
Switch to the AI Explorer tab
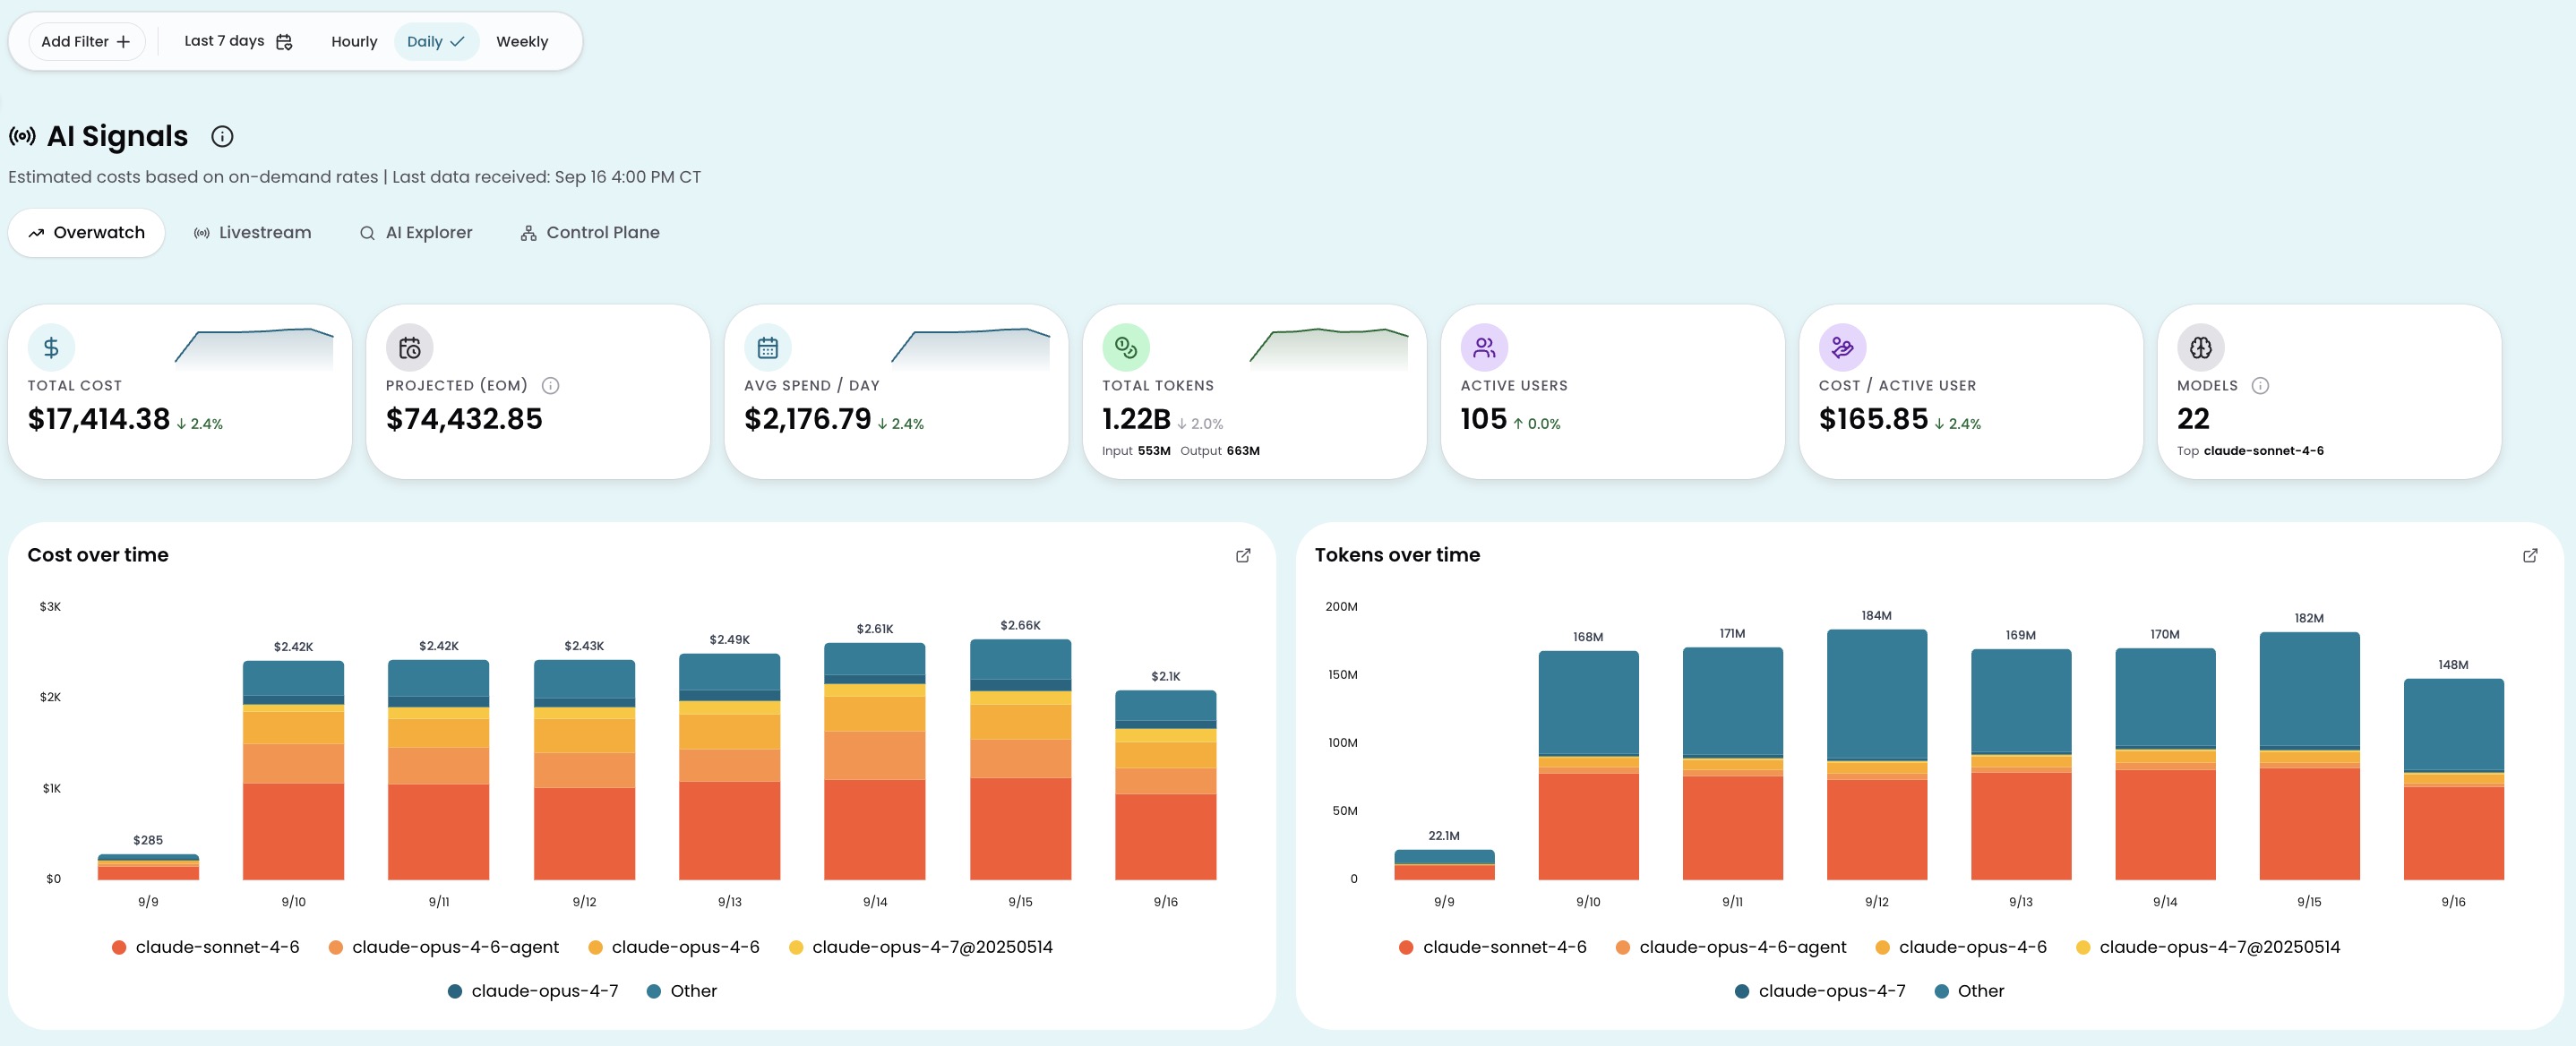[415, 233]
